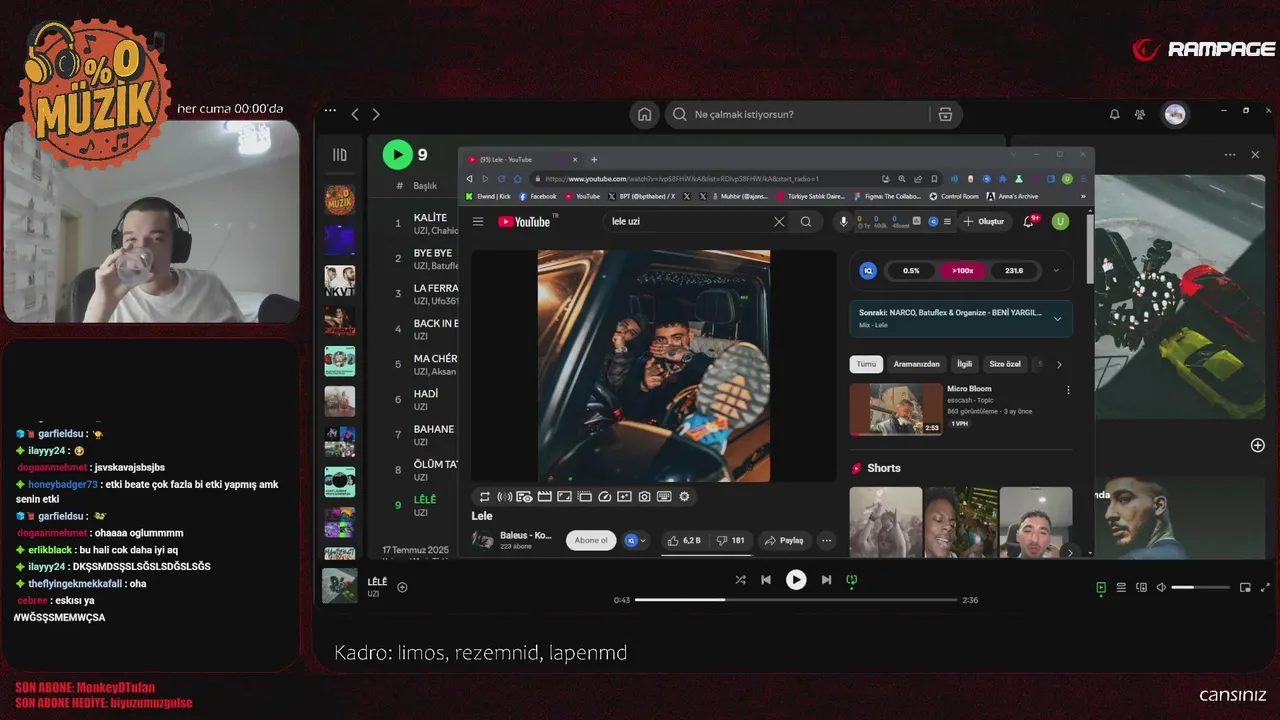Clear the YouTube search text

779,222
